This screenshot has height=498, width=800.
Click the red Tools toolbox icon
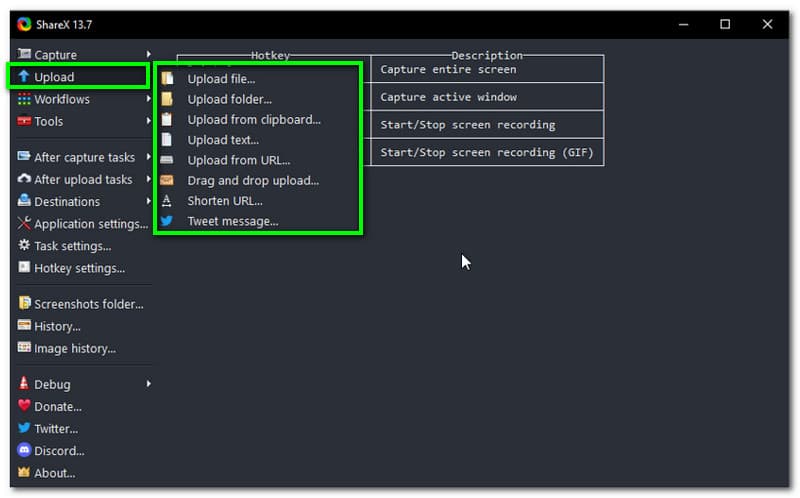tap(24, 121)
